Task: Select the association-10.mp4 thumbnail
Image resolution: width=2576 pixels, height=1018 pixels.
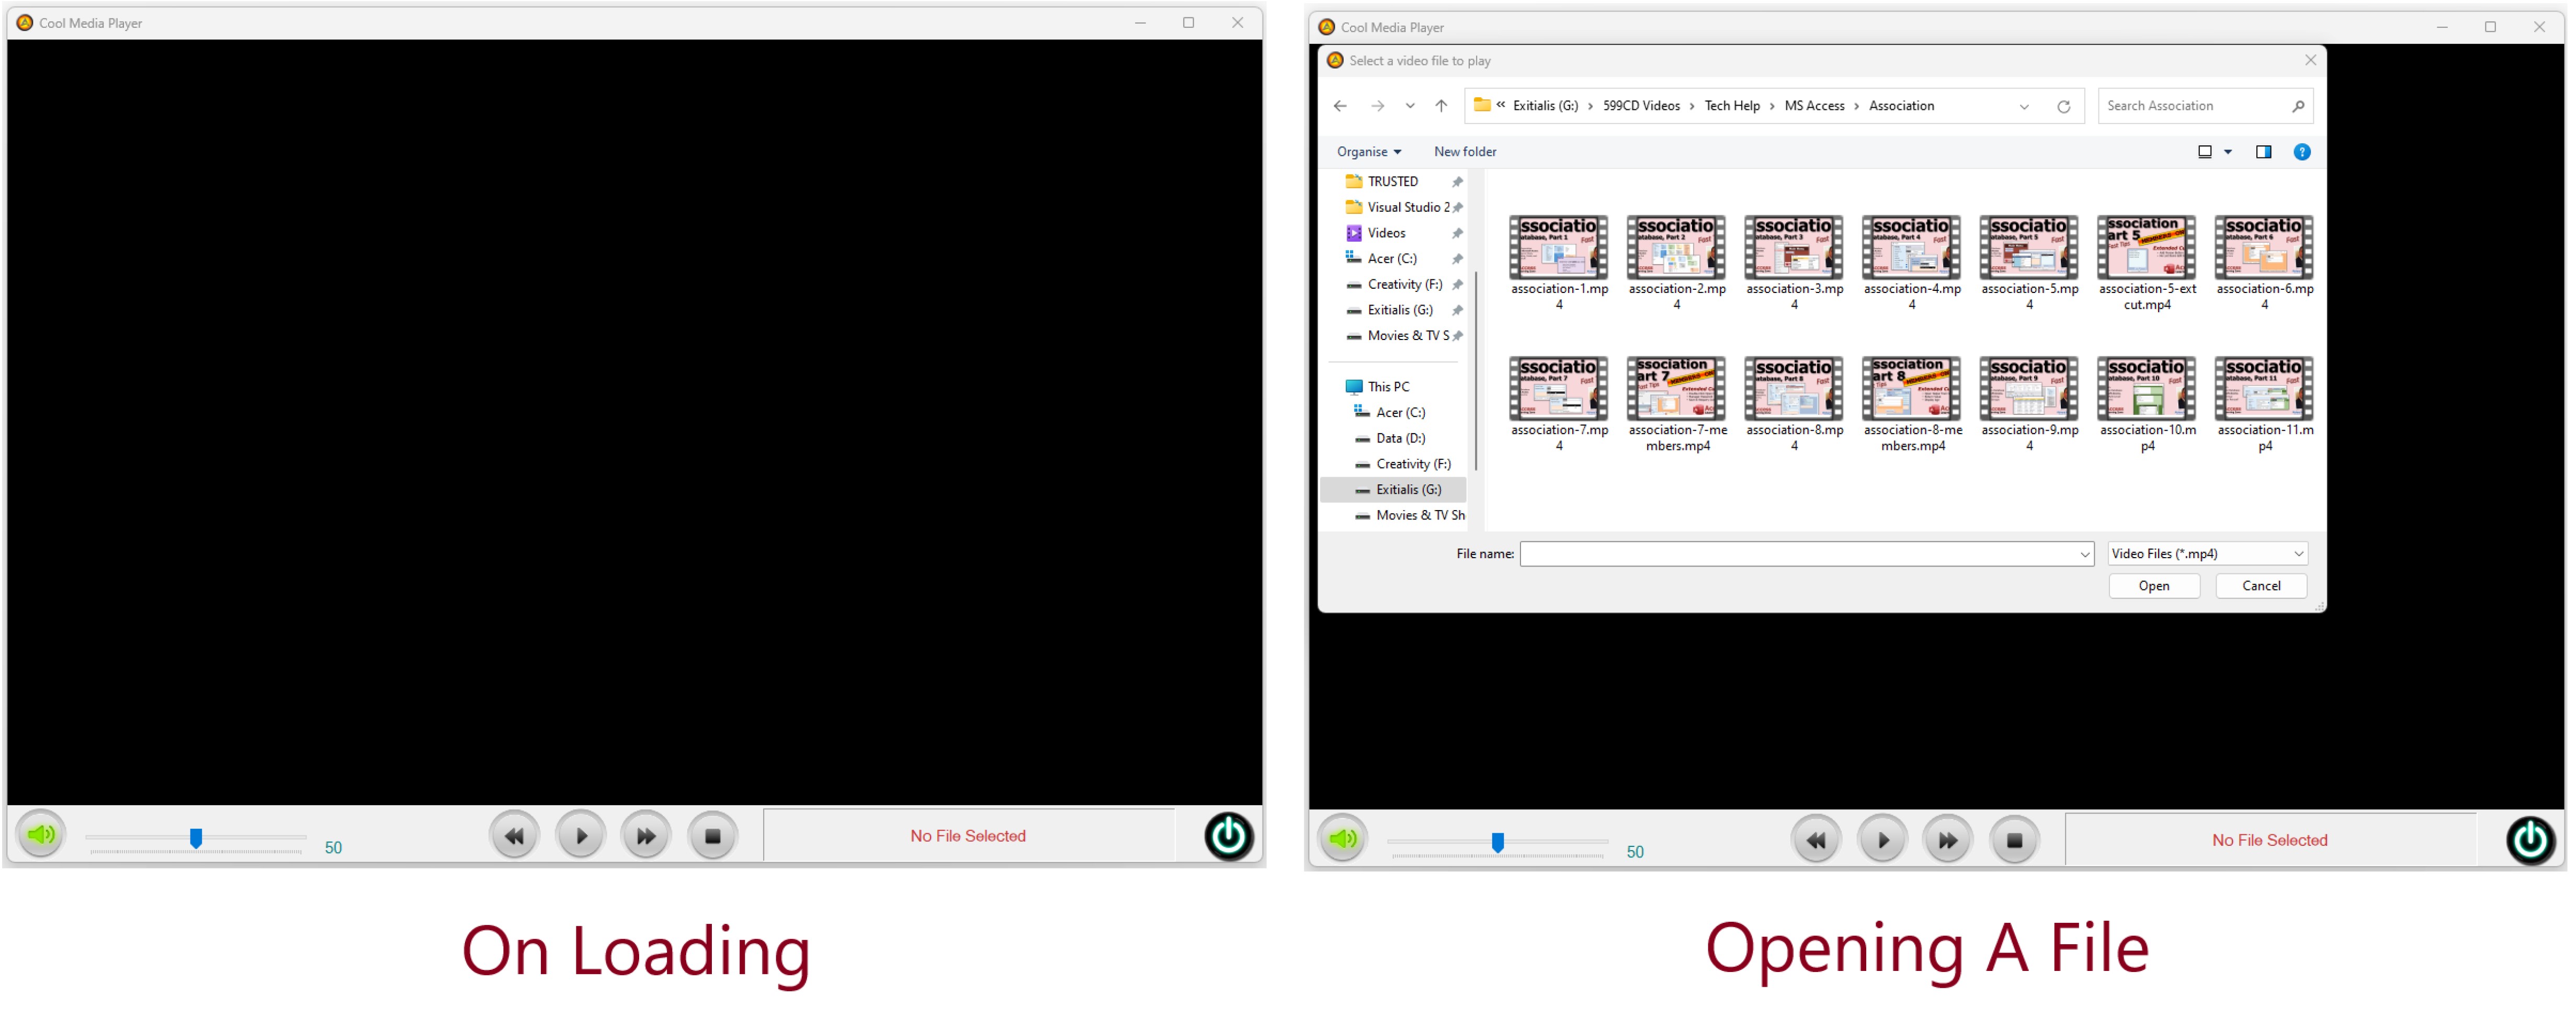Action: point(2146,389)
